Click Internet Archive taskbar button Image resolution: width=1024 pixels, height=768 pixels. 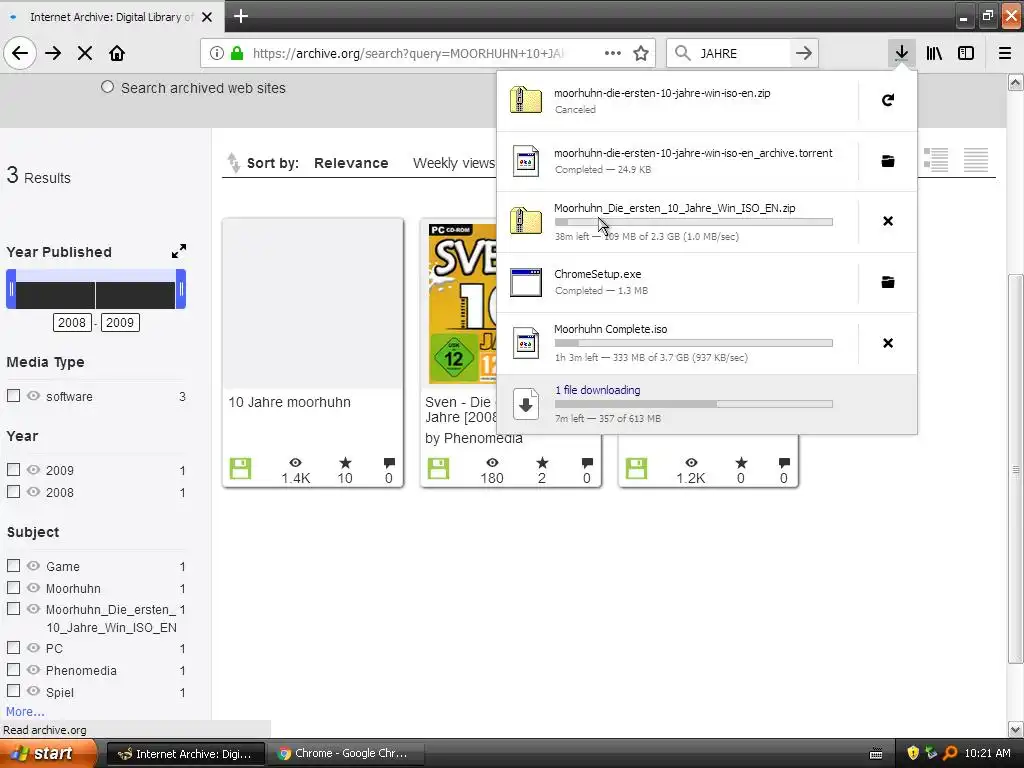[x=185, y=754]
